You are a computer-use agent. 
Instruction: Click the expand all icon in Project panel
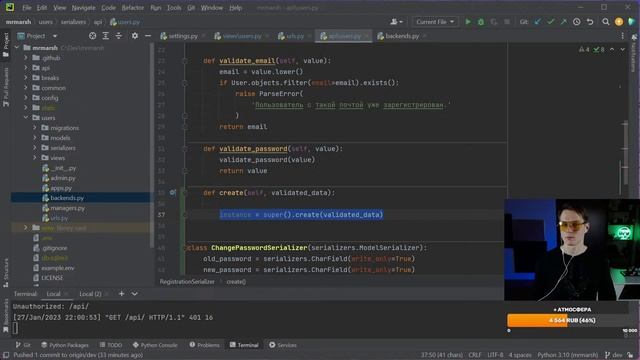pyautogui.click(x=106, y=36)
